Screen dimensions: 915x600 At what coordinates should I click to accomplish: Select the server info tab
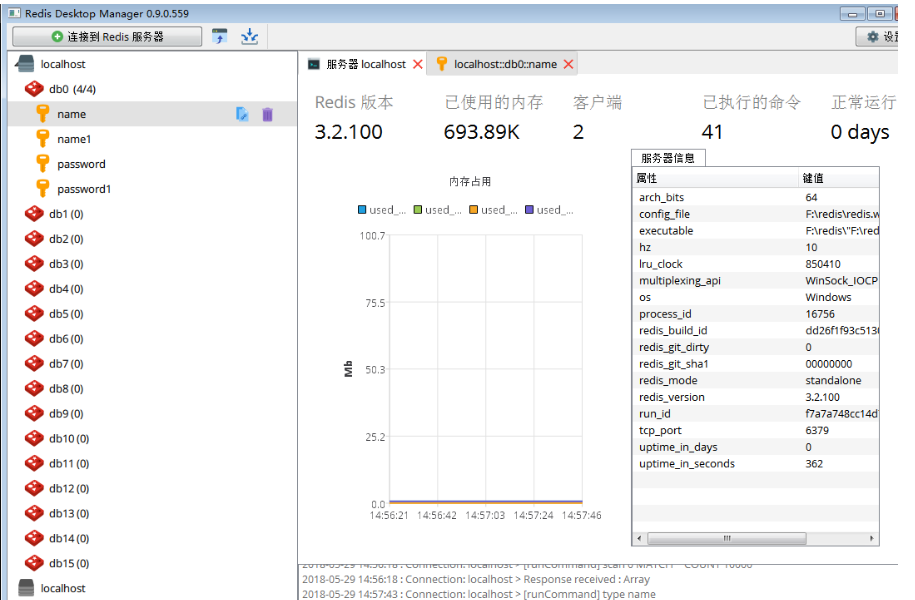(x=668, y=158)
